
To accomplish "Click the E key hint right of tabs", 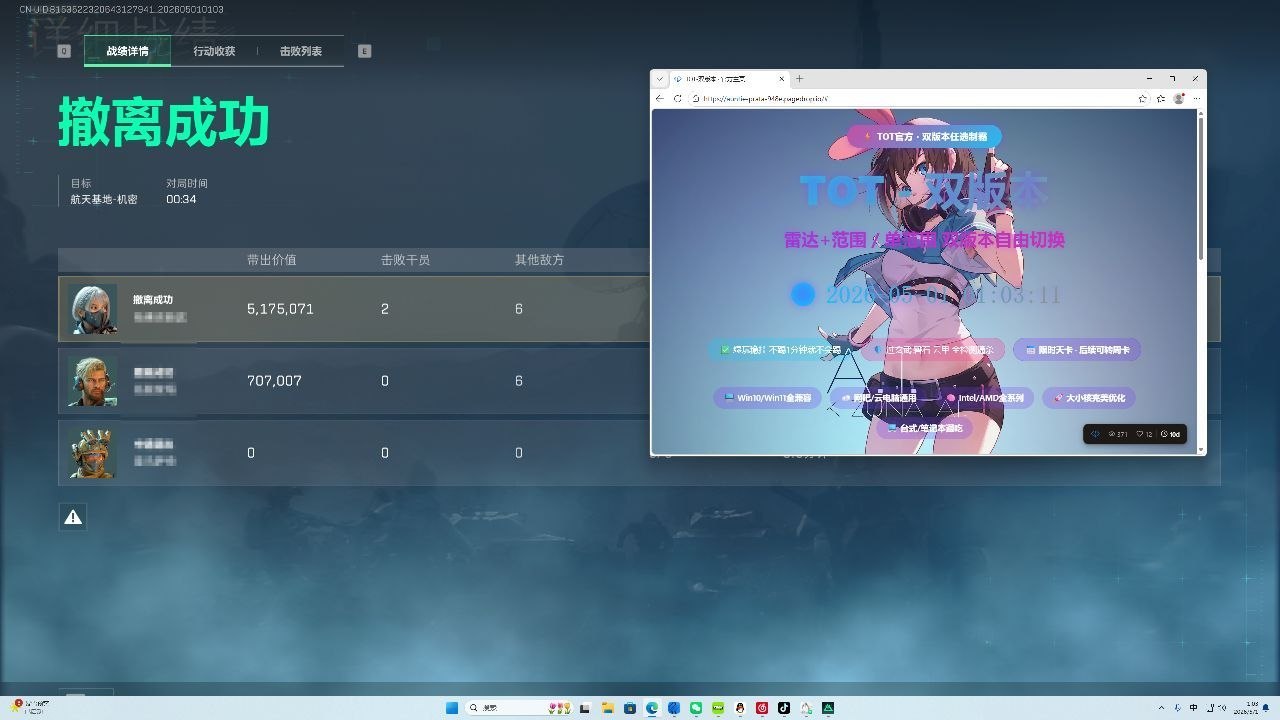I will (364, 51).
